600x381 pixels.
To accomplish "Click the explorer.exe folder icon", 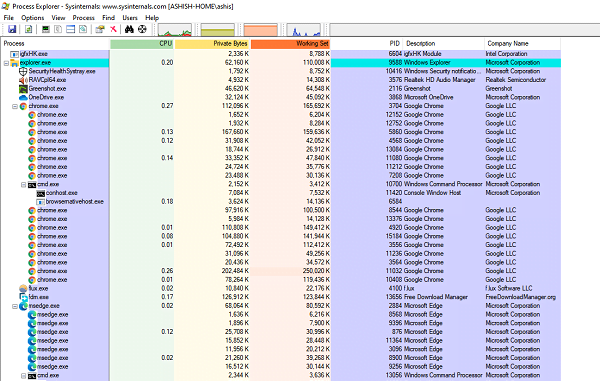I will click(14, 63).
